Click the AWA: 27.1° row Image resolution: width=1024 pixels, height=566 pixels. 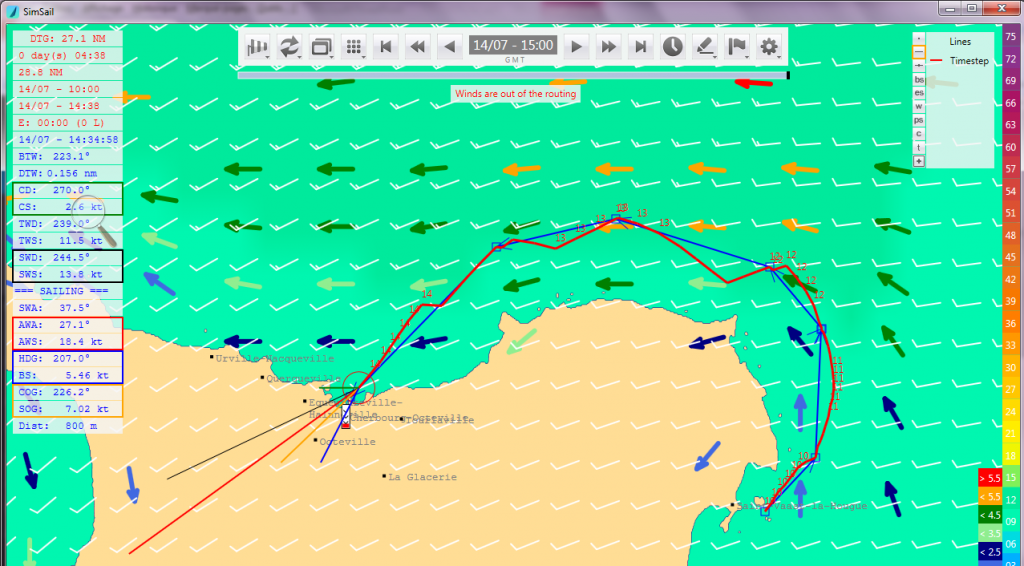pos(68,324)
